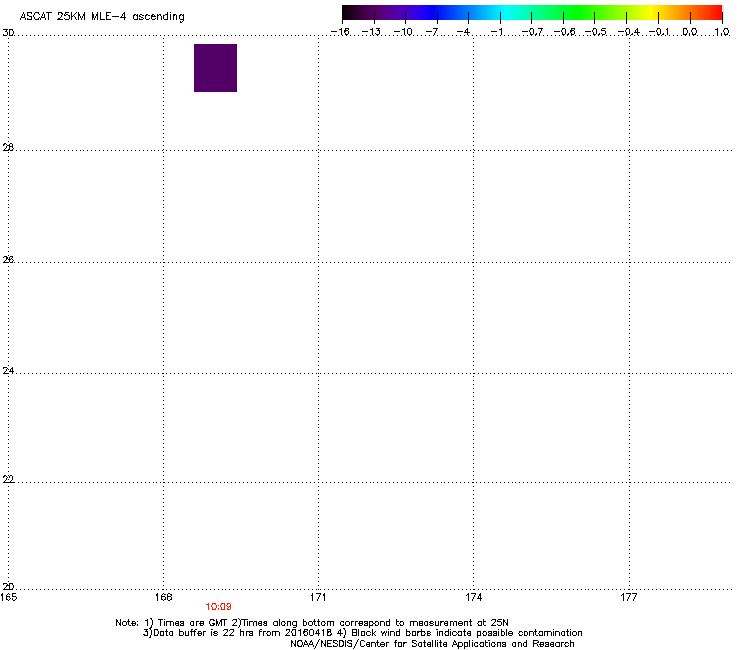Click the longitude 174 axis label
The height and width of the screenshot is (650, 740).
tap(473, 597)
